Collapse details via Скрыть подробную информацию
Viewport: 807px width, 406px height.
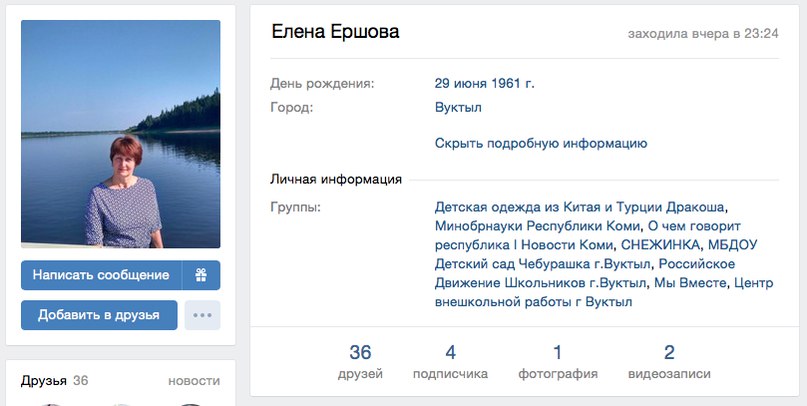click(541, 143)
